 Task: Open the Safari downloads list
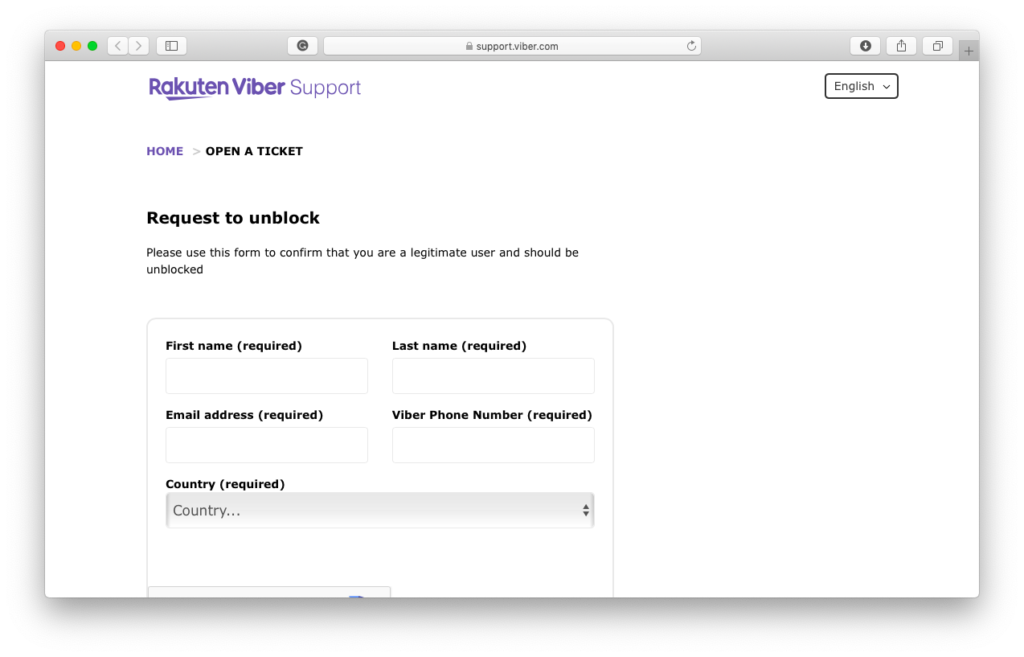[865, 46]
